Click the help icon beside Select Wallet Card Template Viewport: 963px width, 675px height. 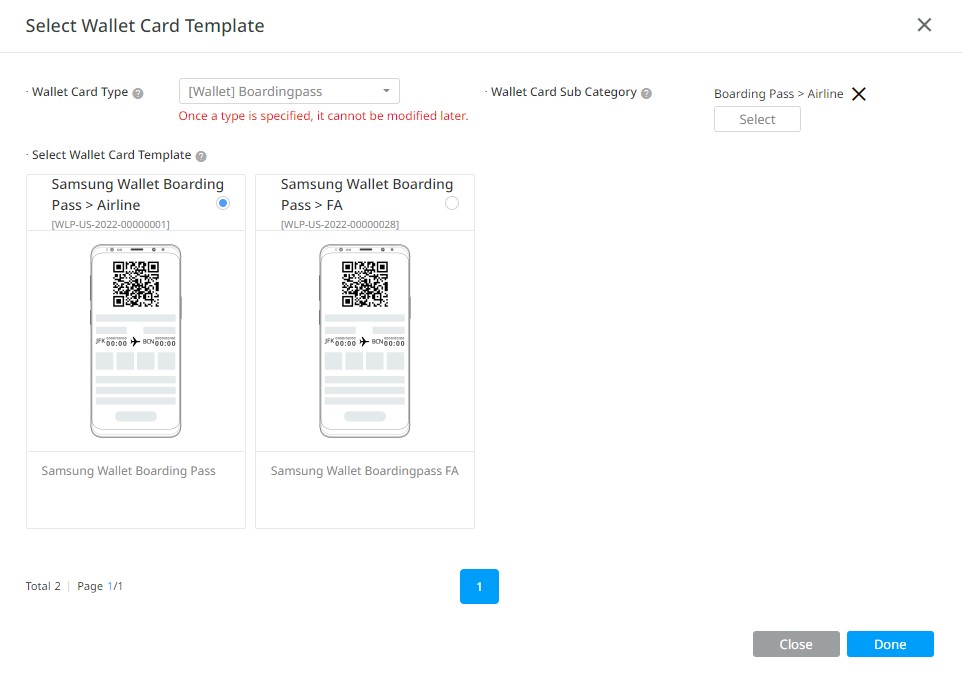(201, 155)
